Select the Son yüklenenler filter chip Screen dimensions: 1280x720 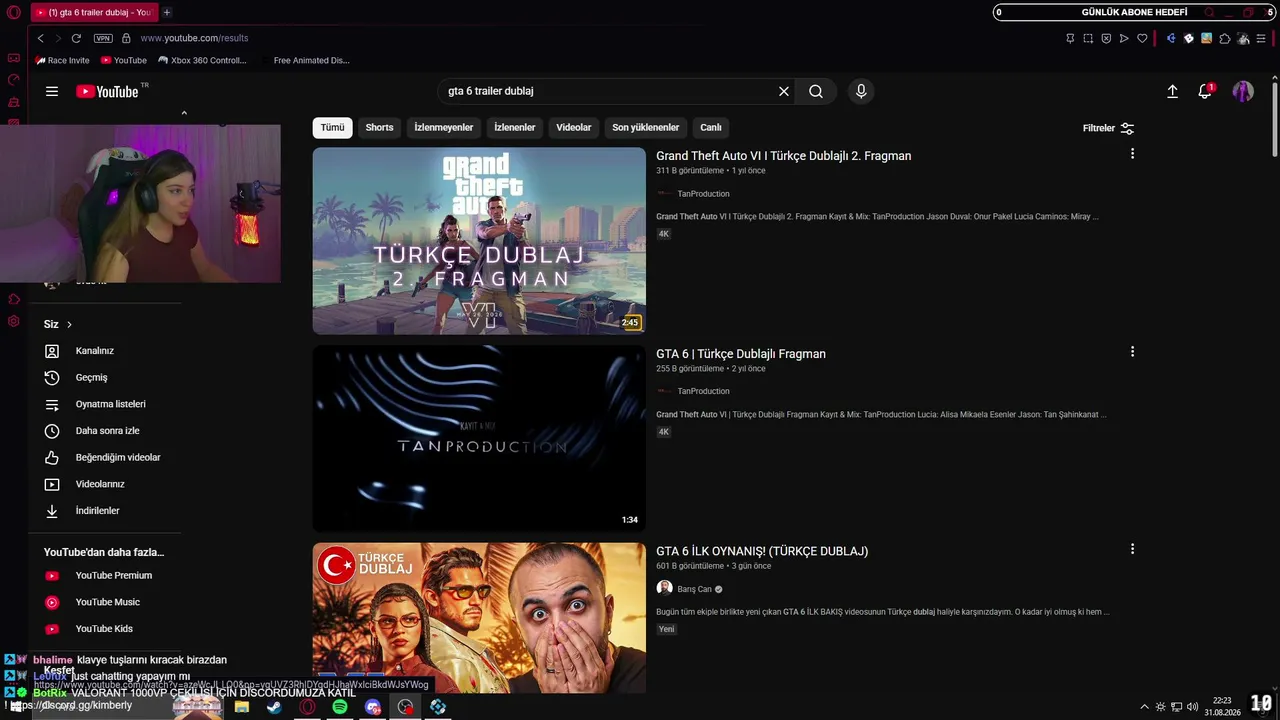coord(646,127)
